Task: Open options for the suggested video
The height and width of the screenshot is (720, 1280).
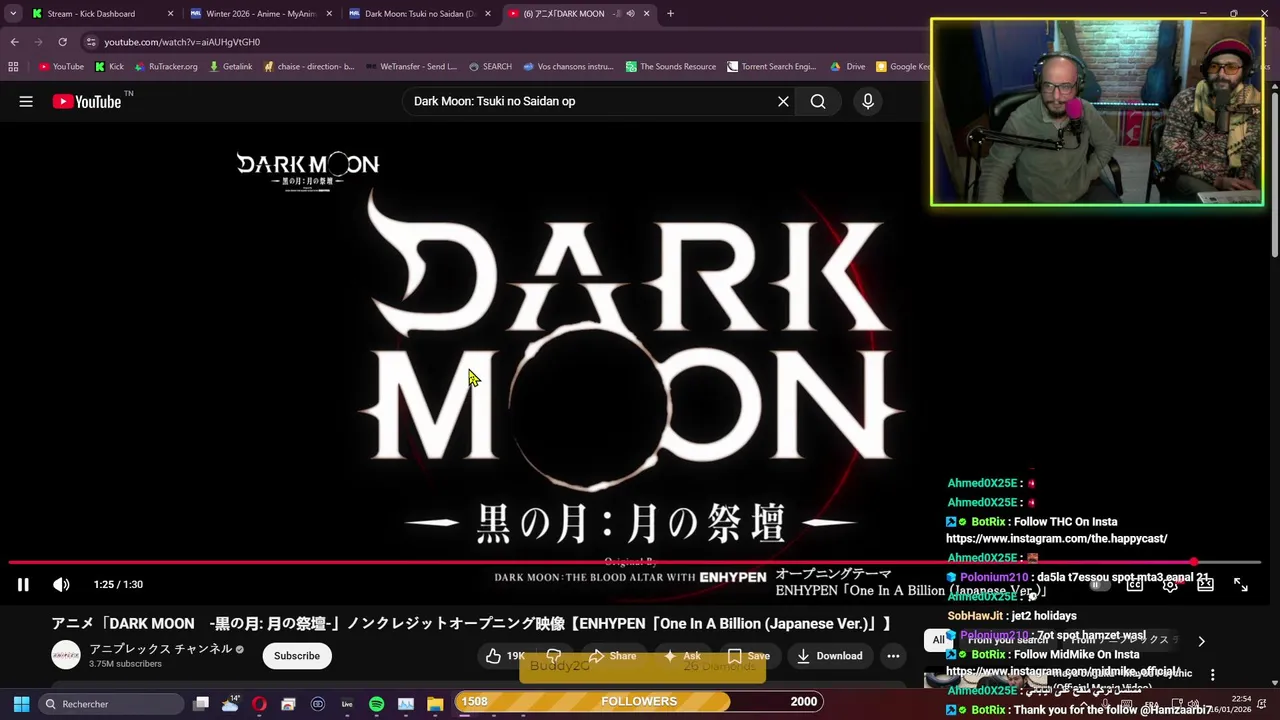Action: [1212, 675]
